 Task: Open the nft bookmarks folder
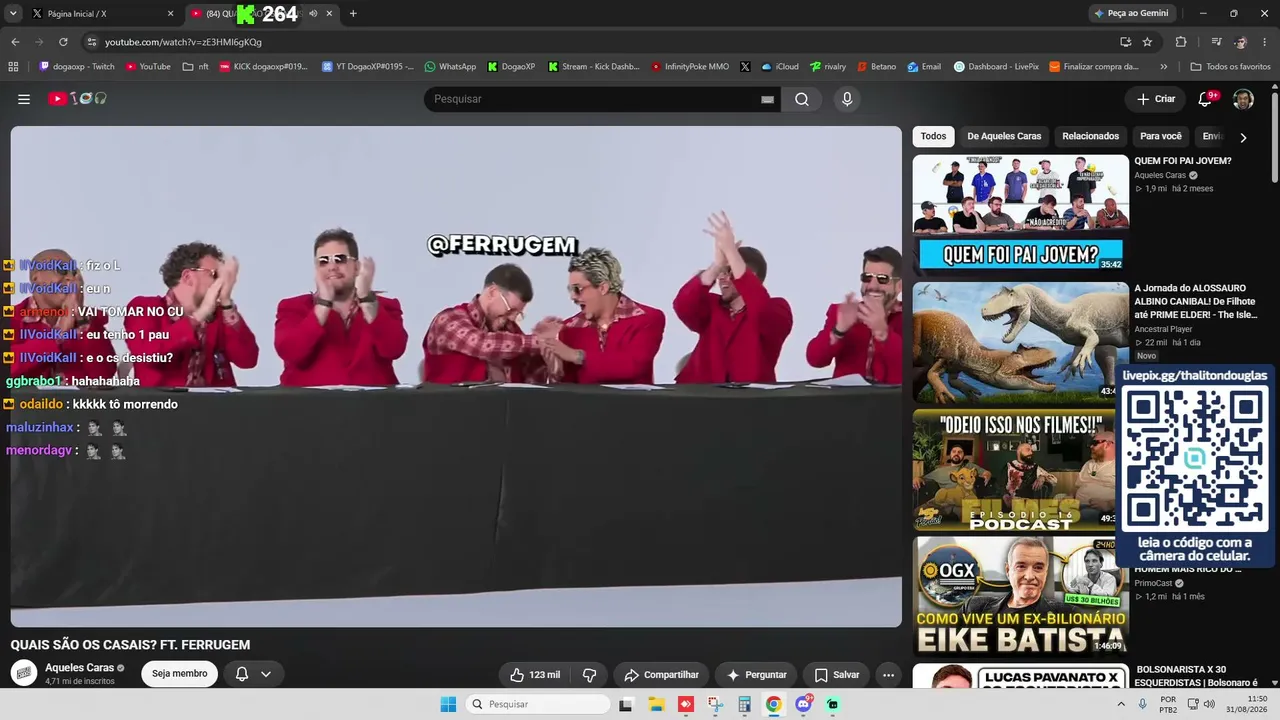tap(196, 67)
